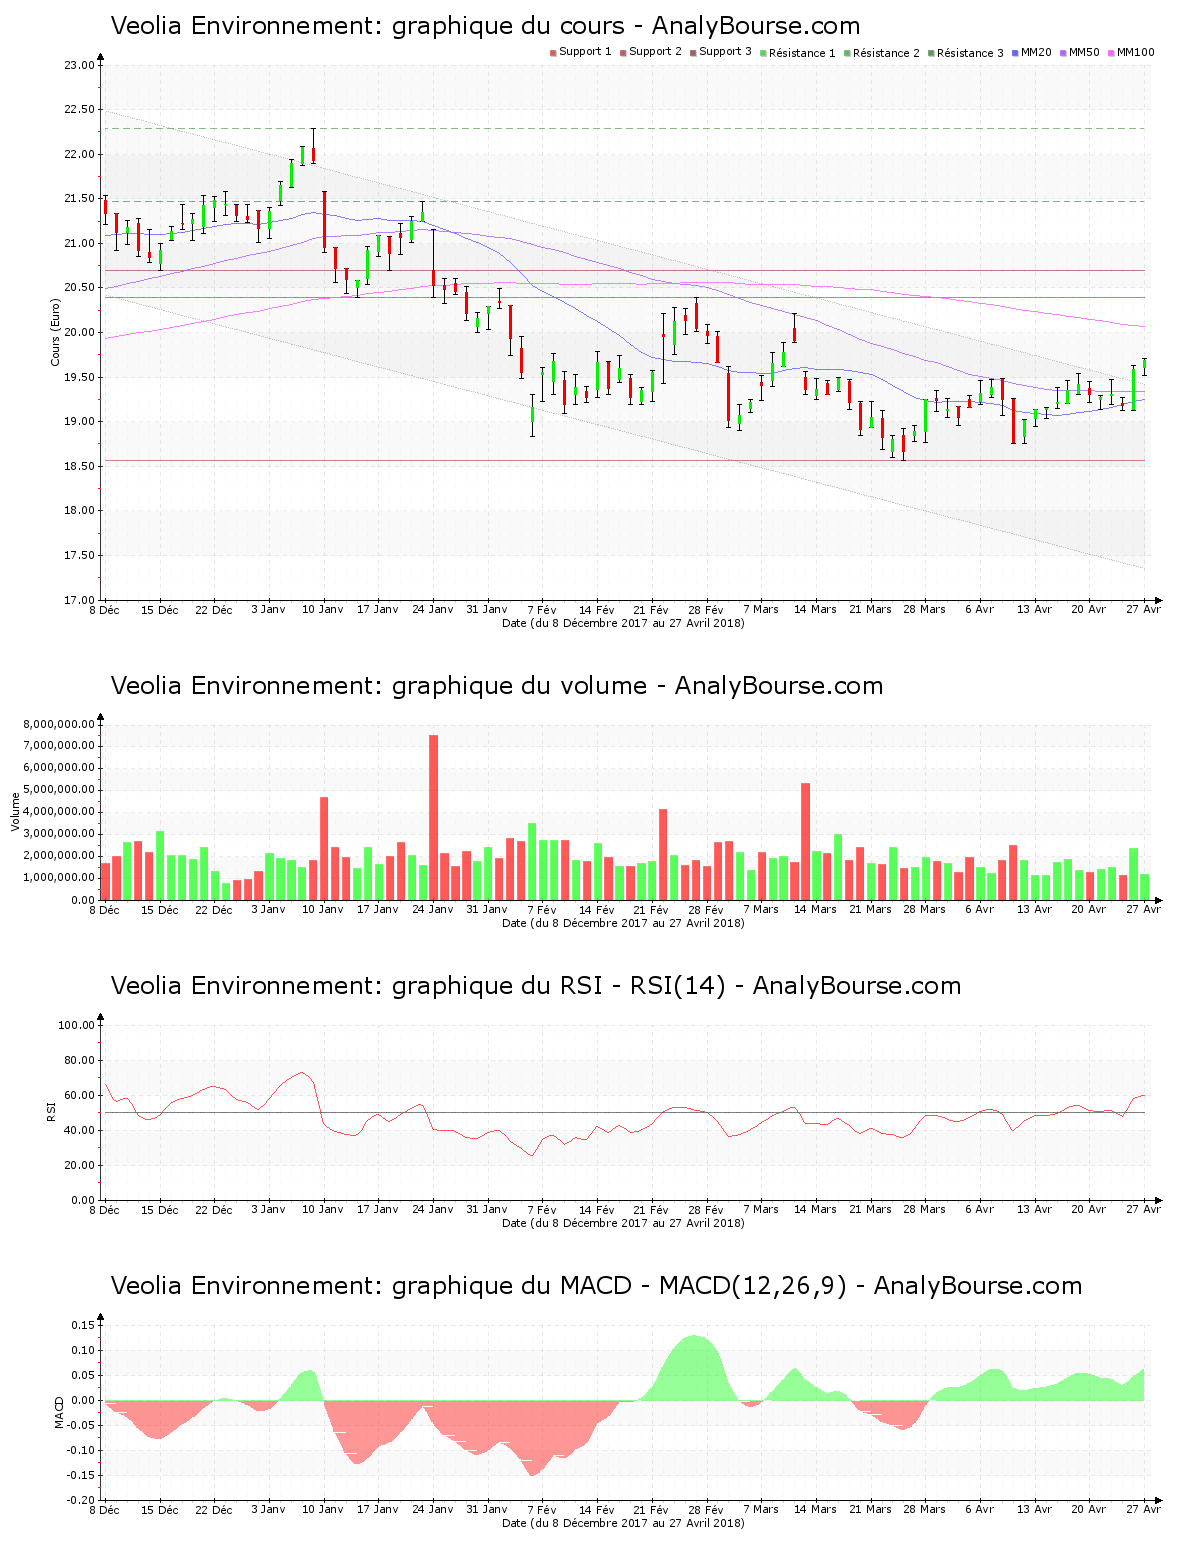Click the tallest red volume bar at 24 Janv

(x=433, y=818)
